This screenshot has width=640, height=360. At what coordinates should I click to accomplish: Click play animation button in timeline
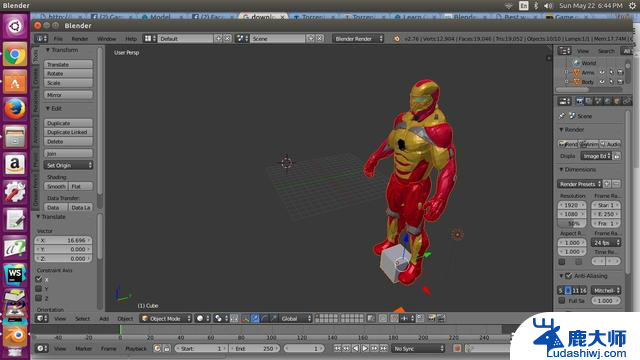pyautogui.click(x=365, y=348)
